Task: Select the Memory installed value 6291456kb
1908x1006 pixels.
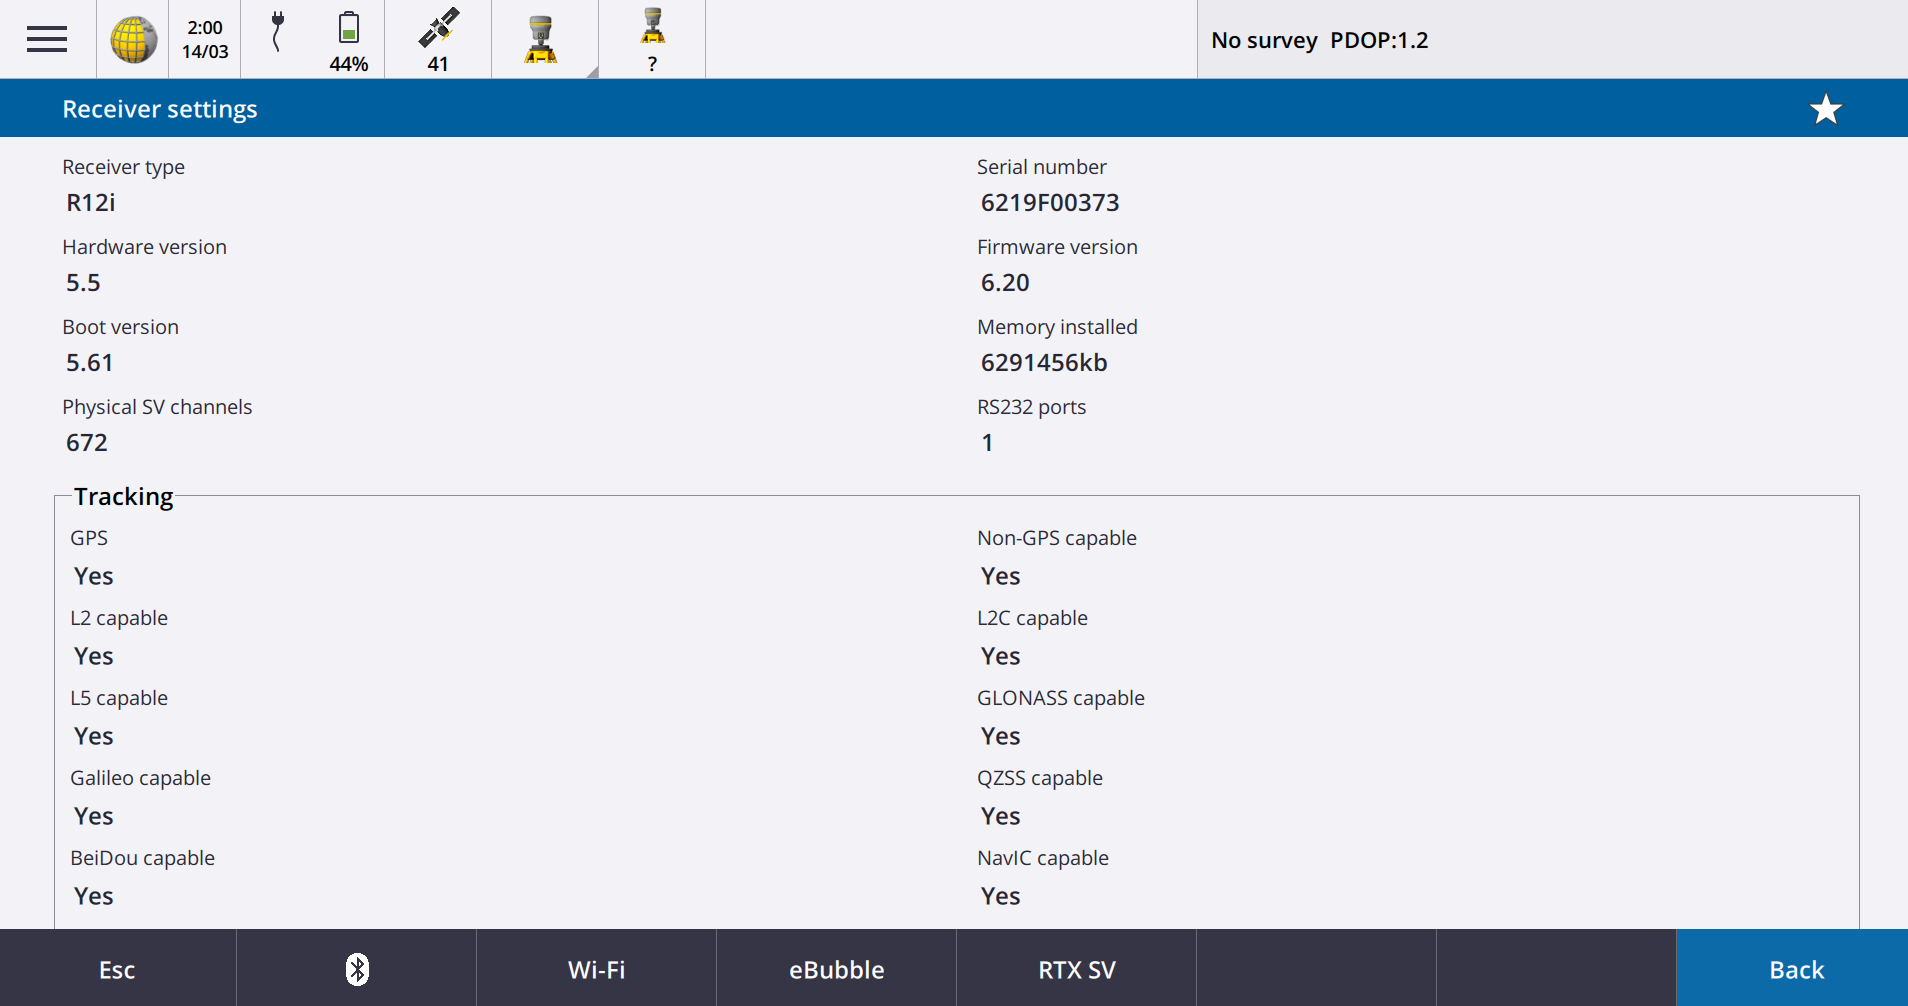Action: click(x=1044, y=363)
